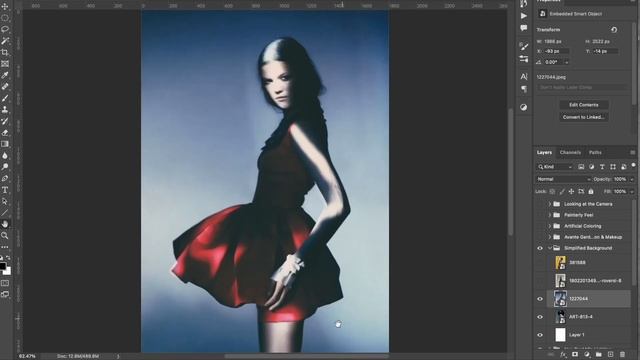
Task: Reset the transform in Properties
Action: point(614,30)
